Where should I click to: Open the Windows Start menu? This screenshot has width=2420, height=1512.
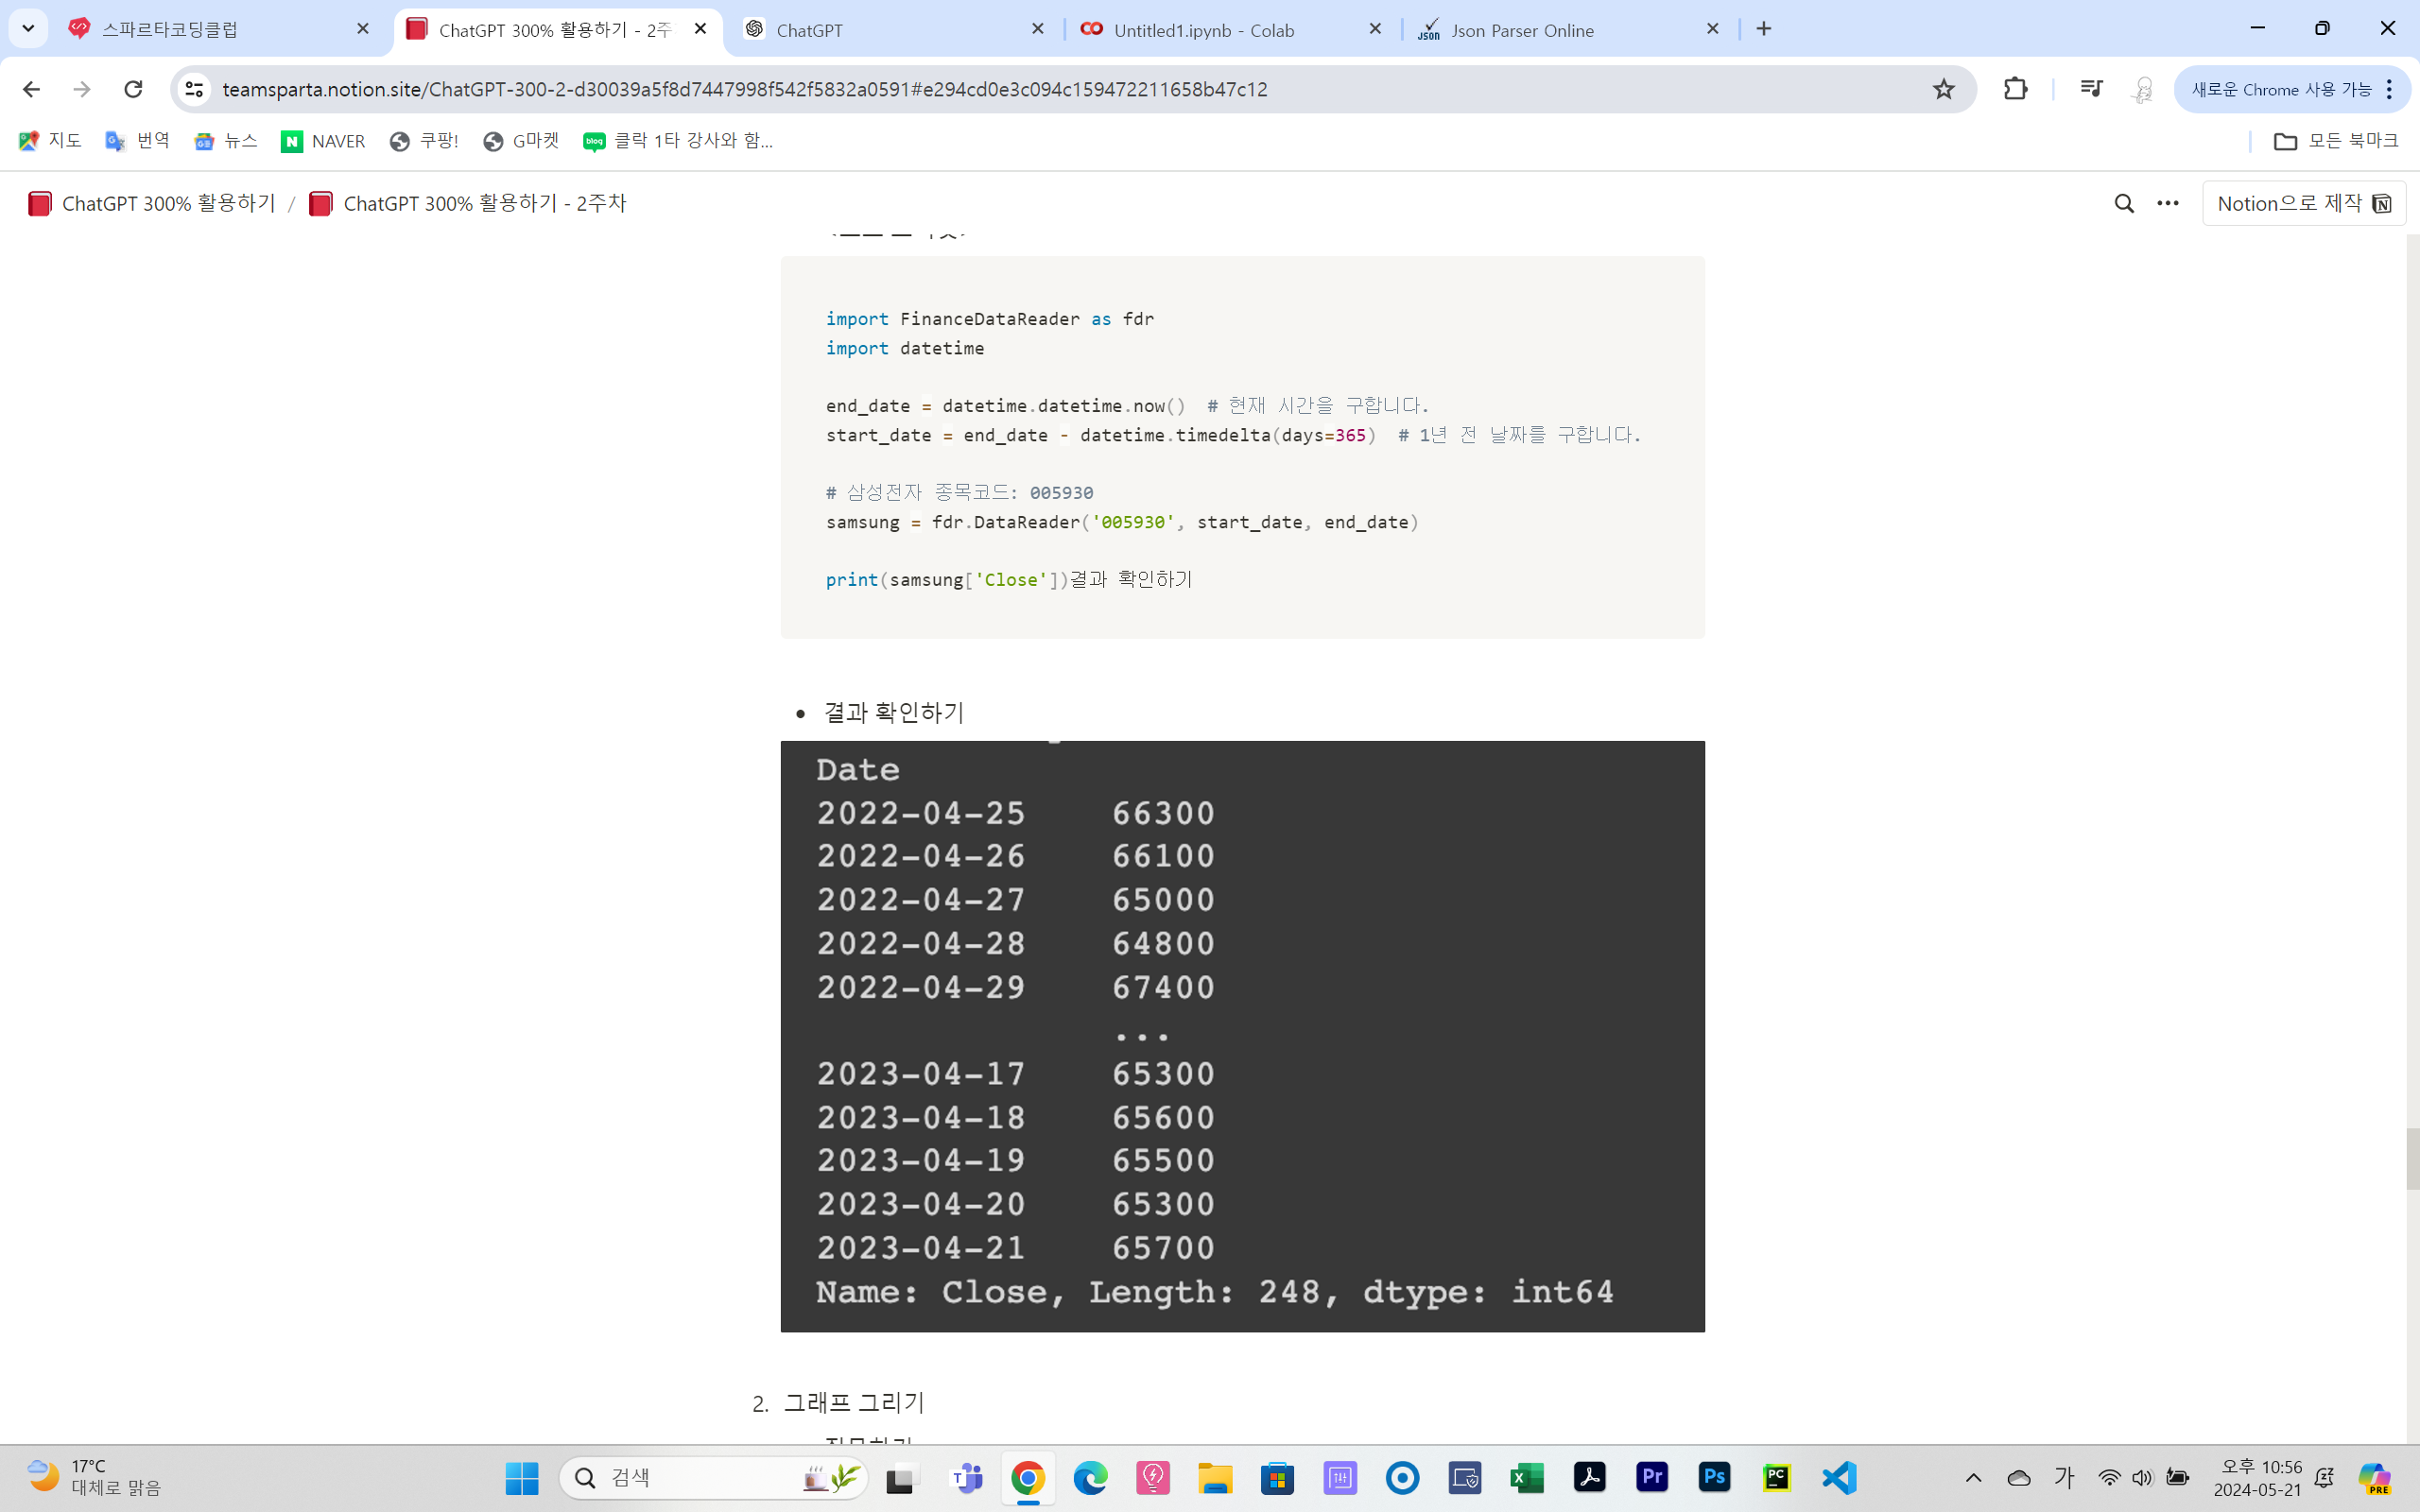[522, 1477]
